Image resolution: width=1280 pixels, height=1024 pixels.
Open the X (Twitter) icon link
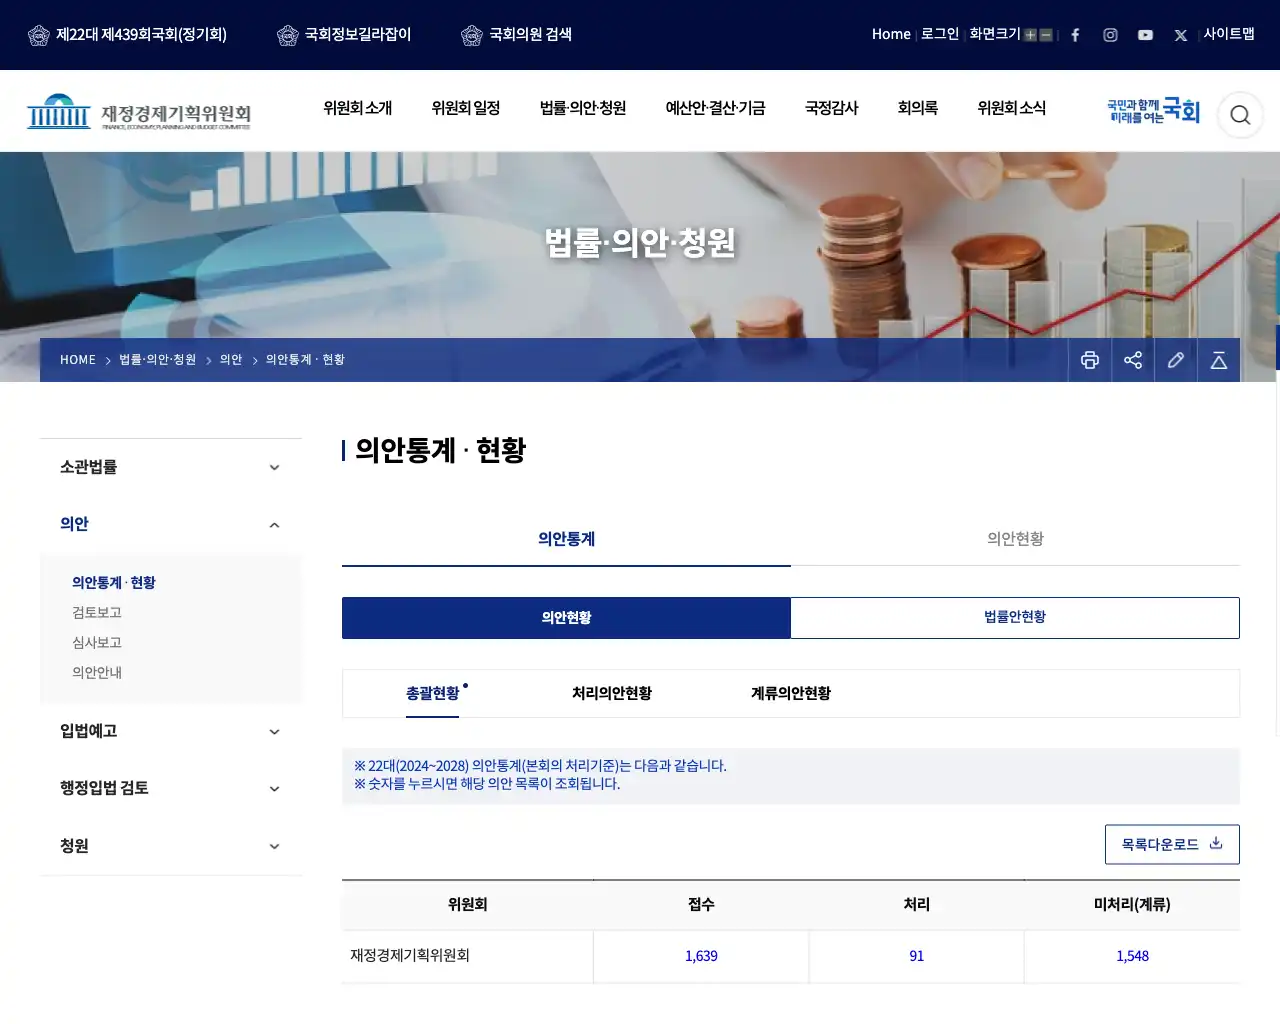1181,35
